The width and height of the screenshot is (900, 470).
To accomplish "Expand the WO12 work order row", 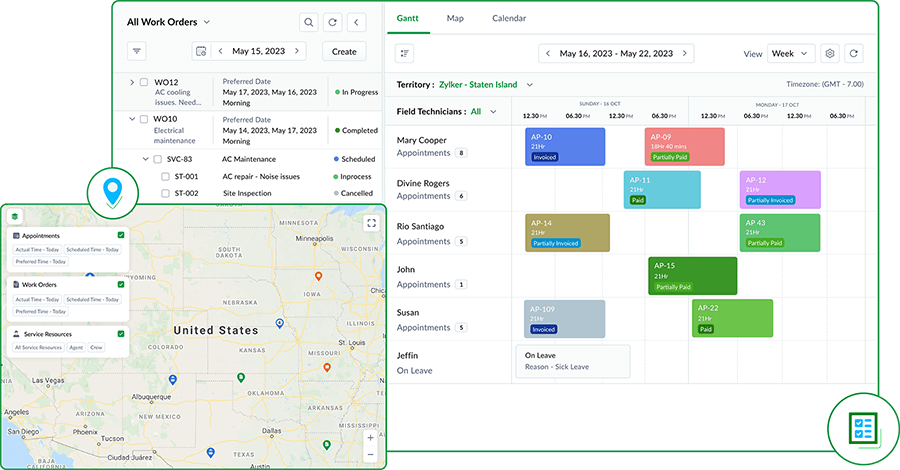I will coord(132,83).
